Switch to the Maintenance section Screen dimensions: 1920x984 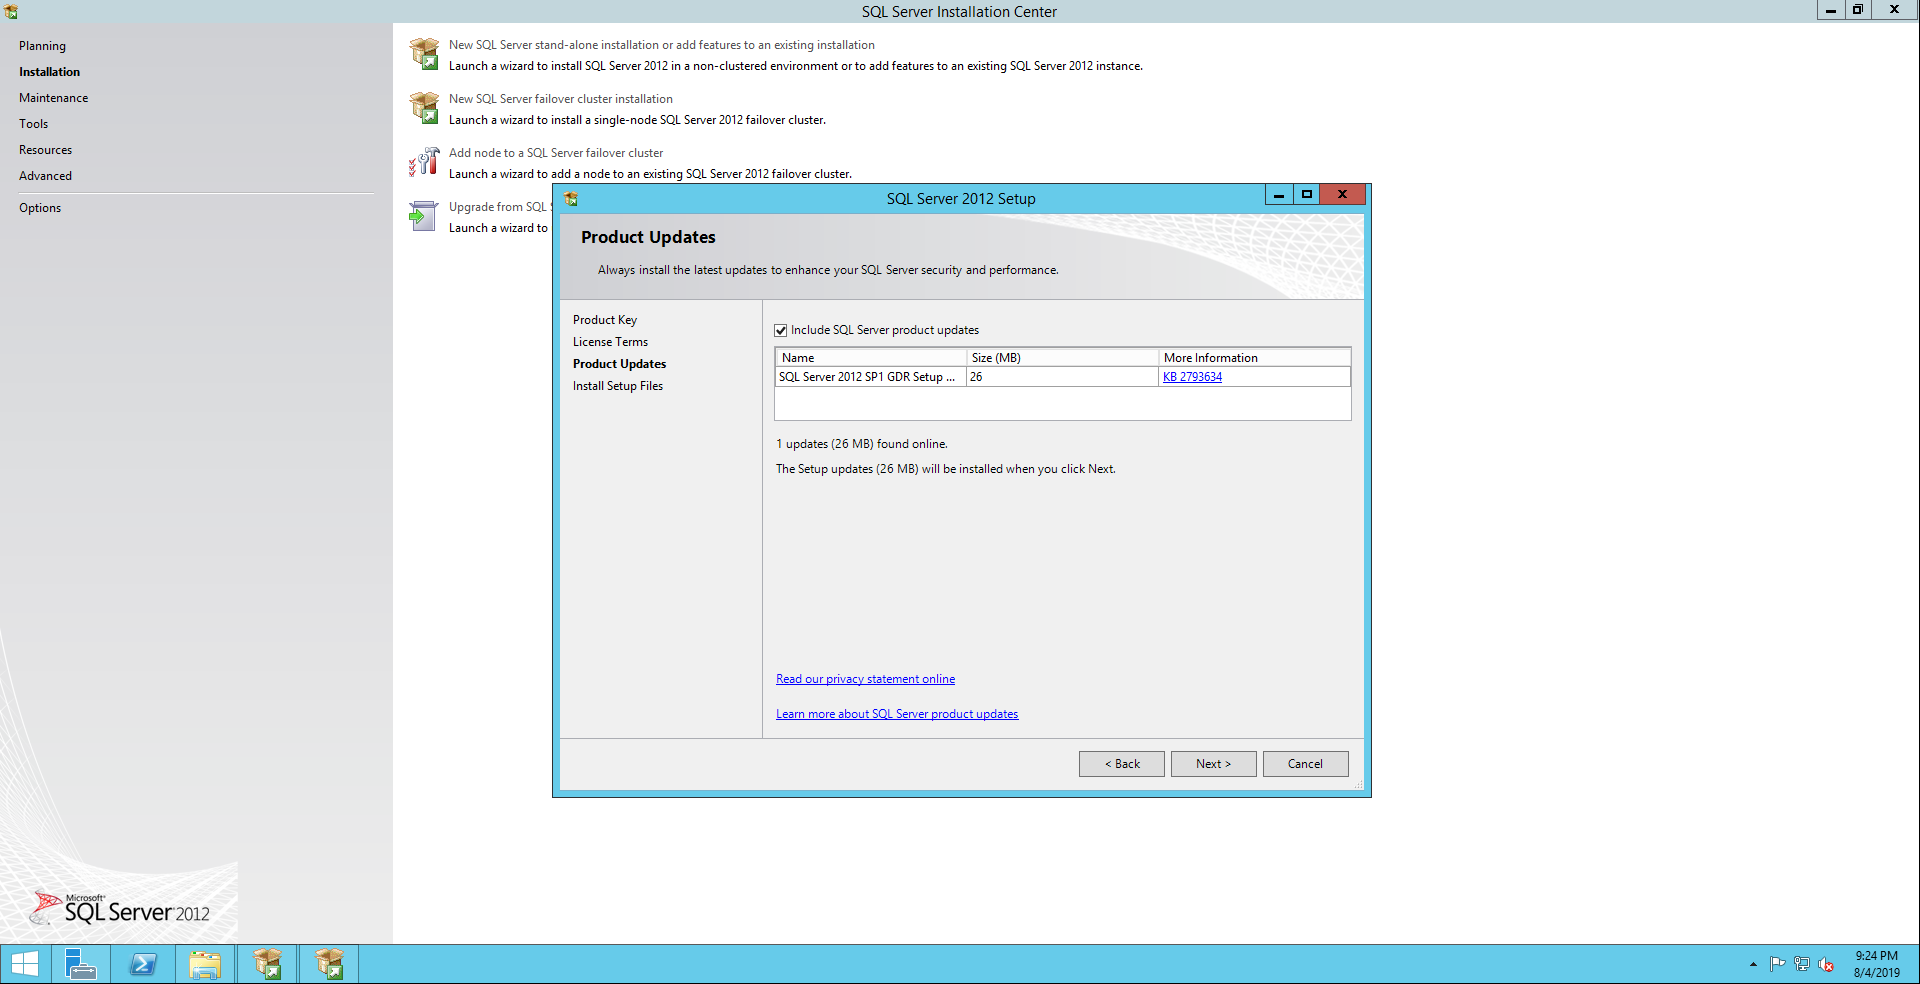(x=53, y=98)
